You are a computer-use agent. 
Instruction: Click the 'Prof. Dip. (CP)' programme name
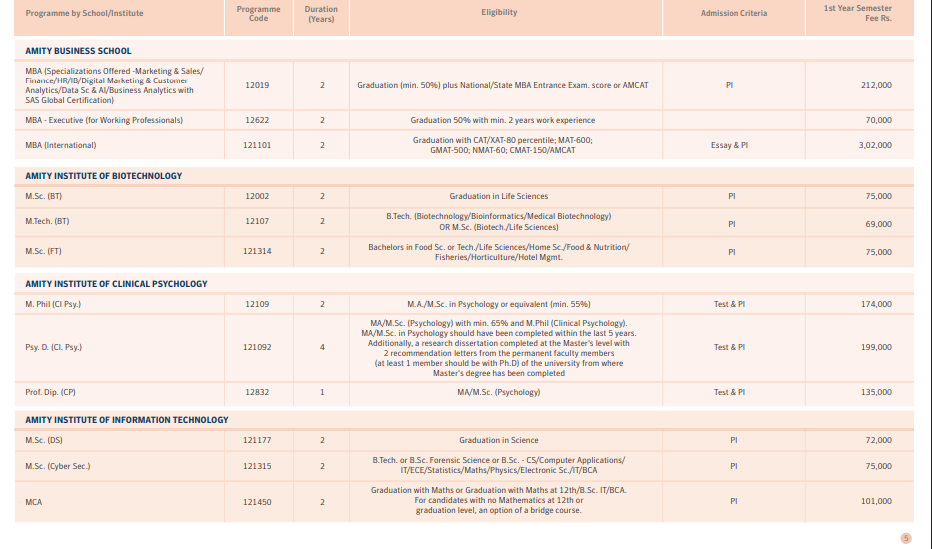51,392
